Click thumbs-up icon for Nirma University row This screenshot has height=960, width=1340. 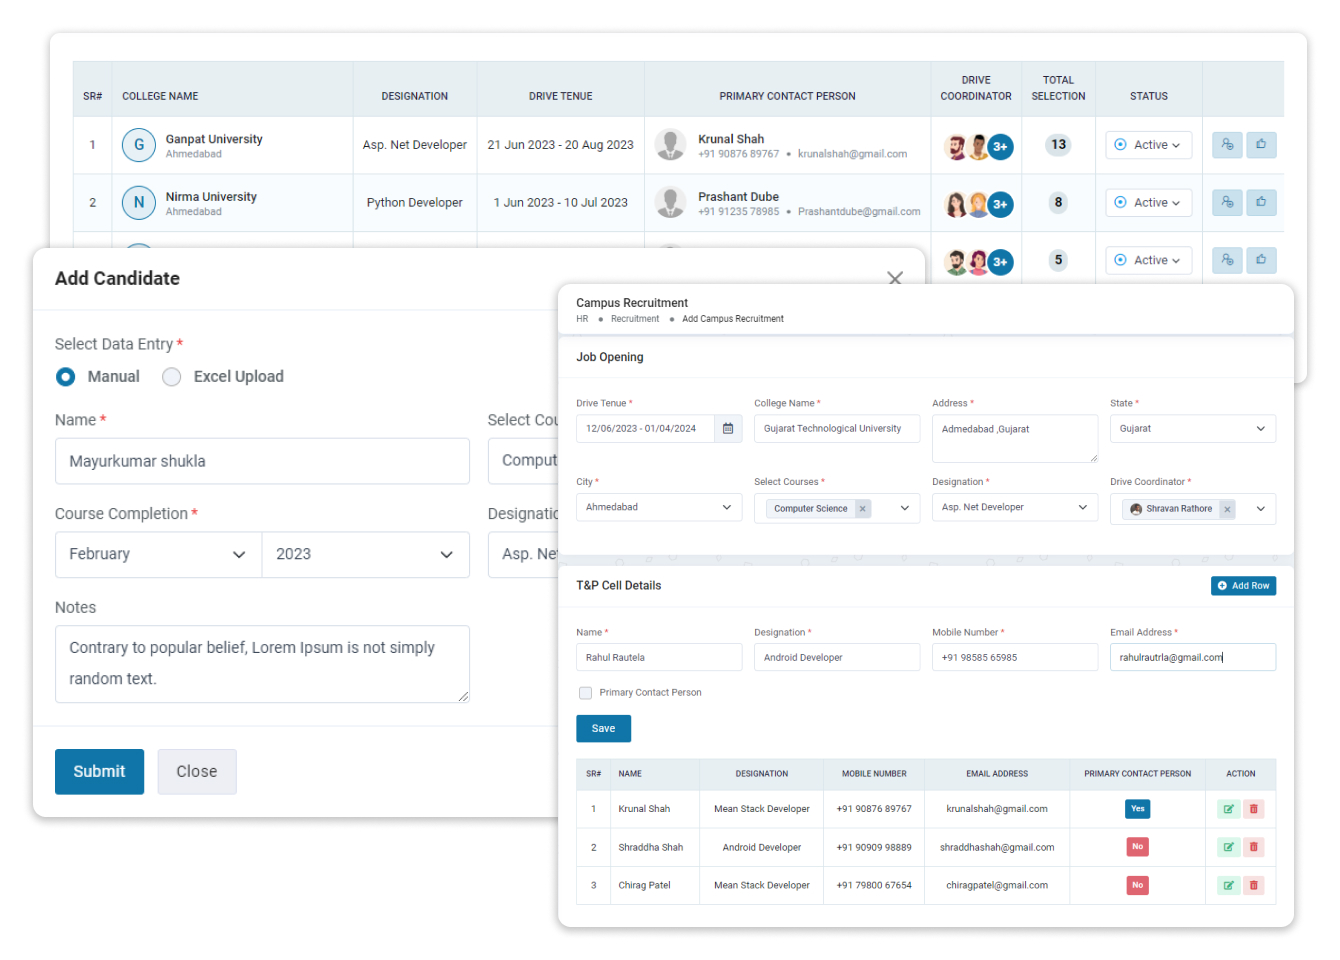pyautogui.click(x=1261, y=203)
